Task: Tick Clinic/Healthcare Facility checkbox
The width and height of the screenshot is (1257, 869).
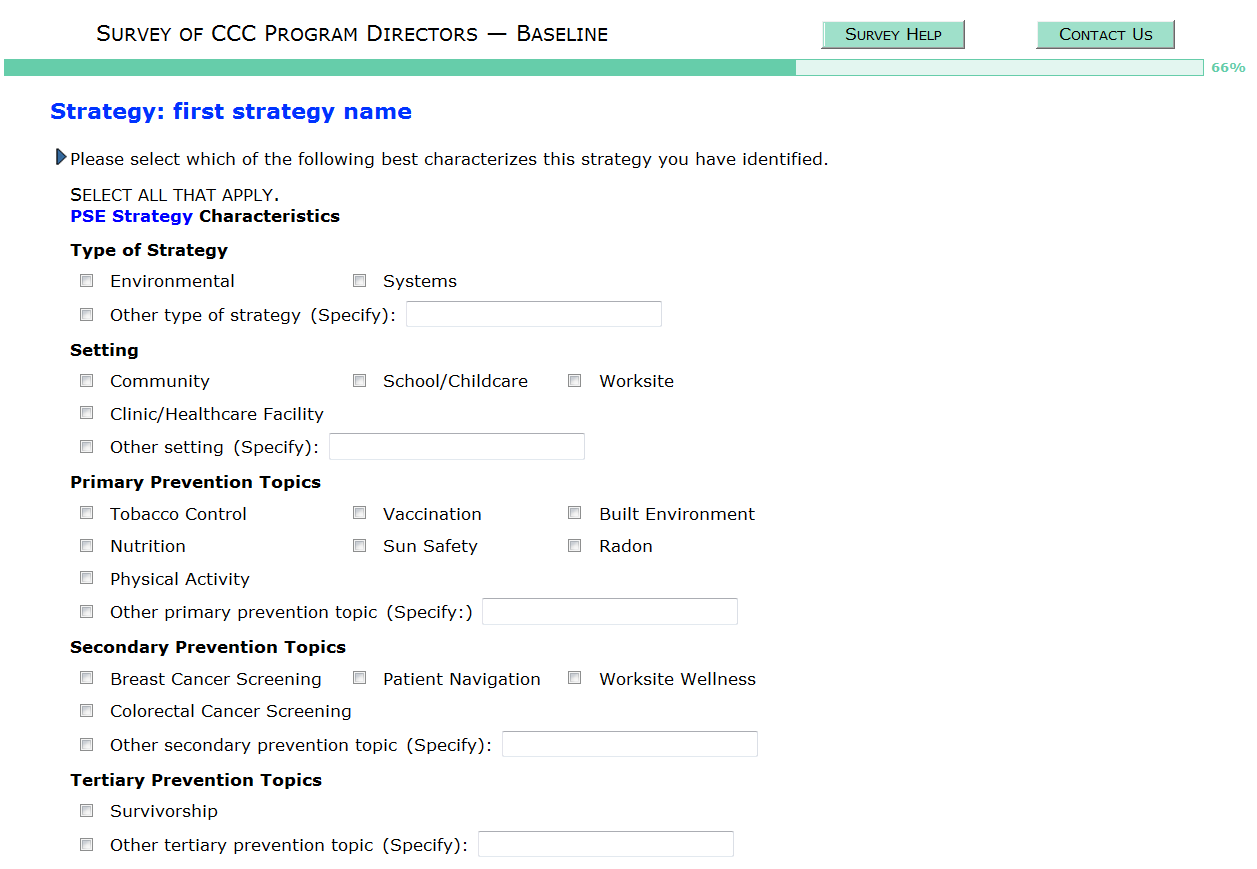Action: pos(87,413)
